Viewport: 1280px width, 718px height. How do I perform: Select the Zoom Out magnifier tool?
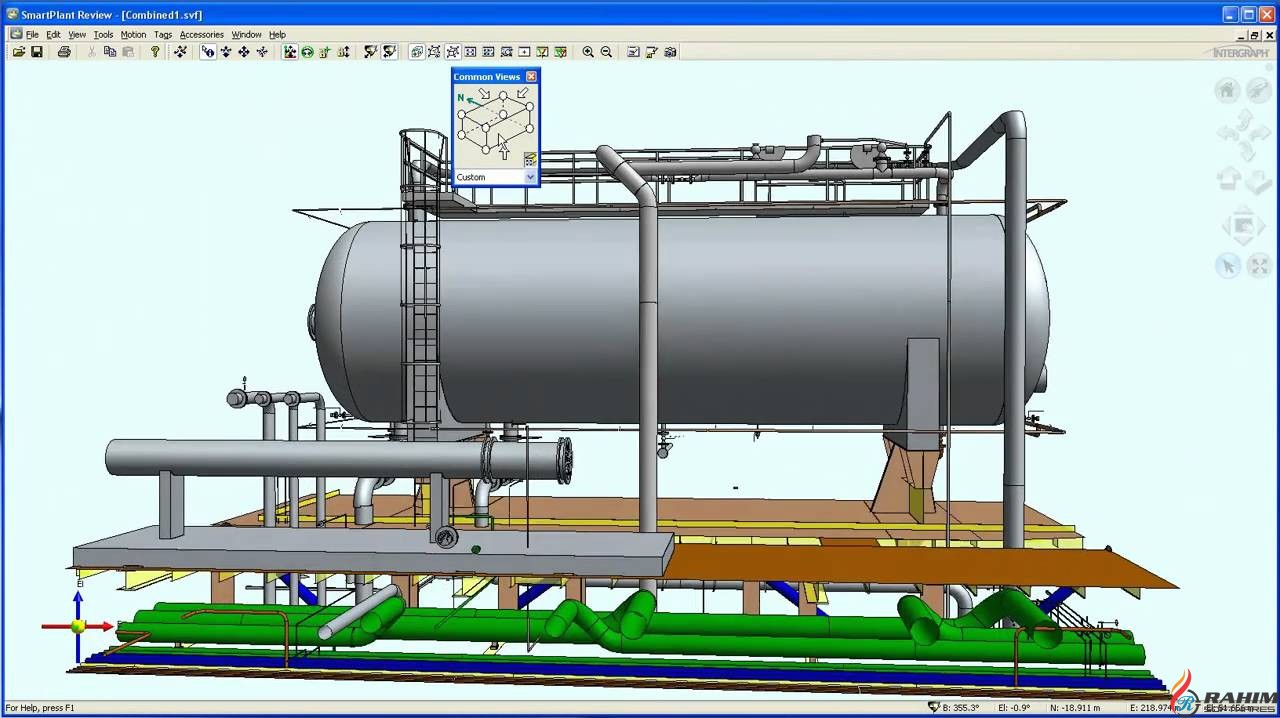(x=607, y=52)
